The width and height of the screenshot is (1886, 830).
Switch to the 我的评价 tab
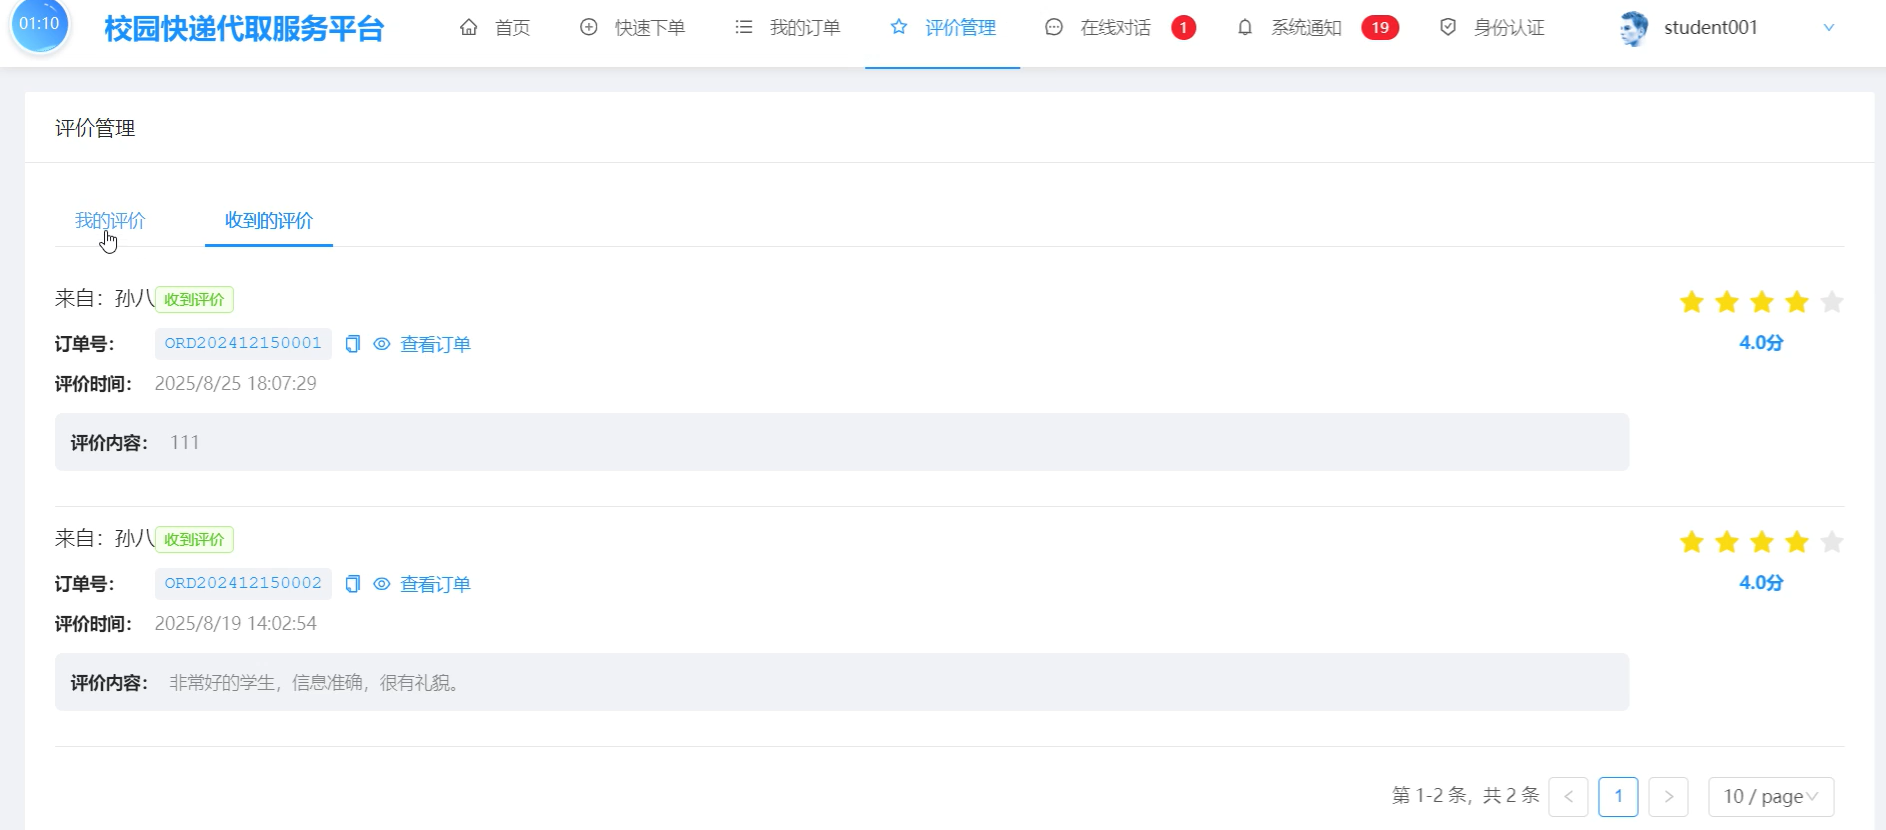(110, 221)
